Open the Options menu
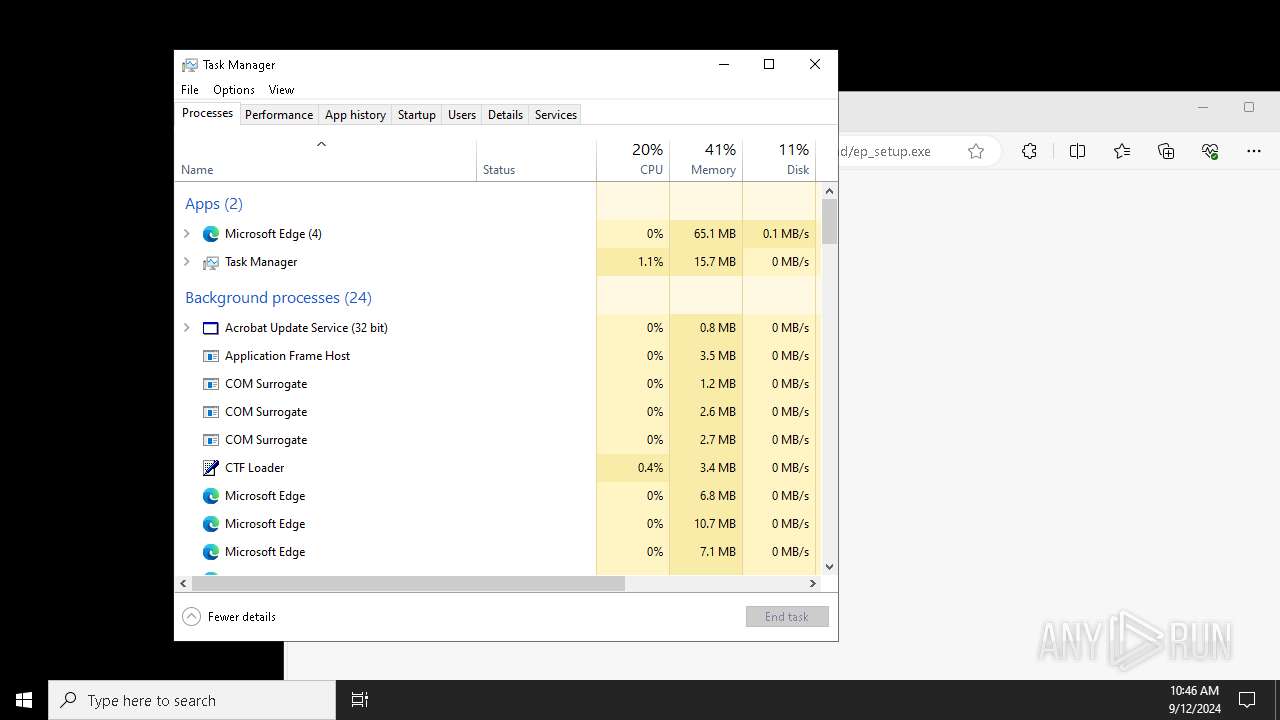The height and width of the screenshot is (720, 1280). (x=234, y=90)
